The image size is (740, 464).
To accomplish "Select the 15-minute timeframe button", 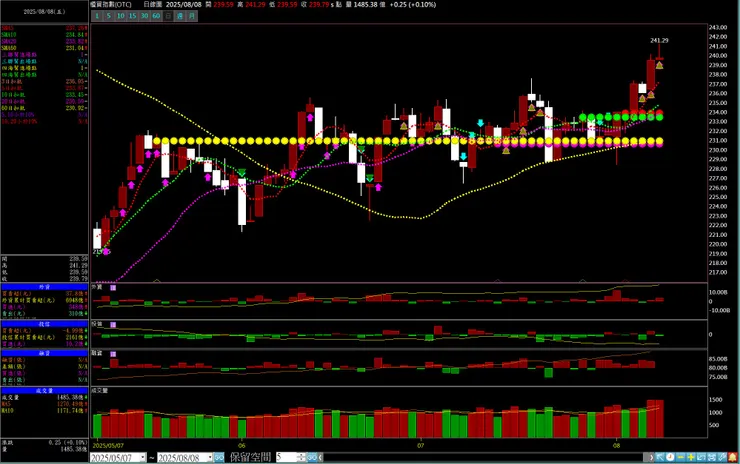I will (133, 16).
